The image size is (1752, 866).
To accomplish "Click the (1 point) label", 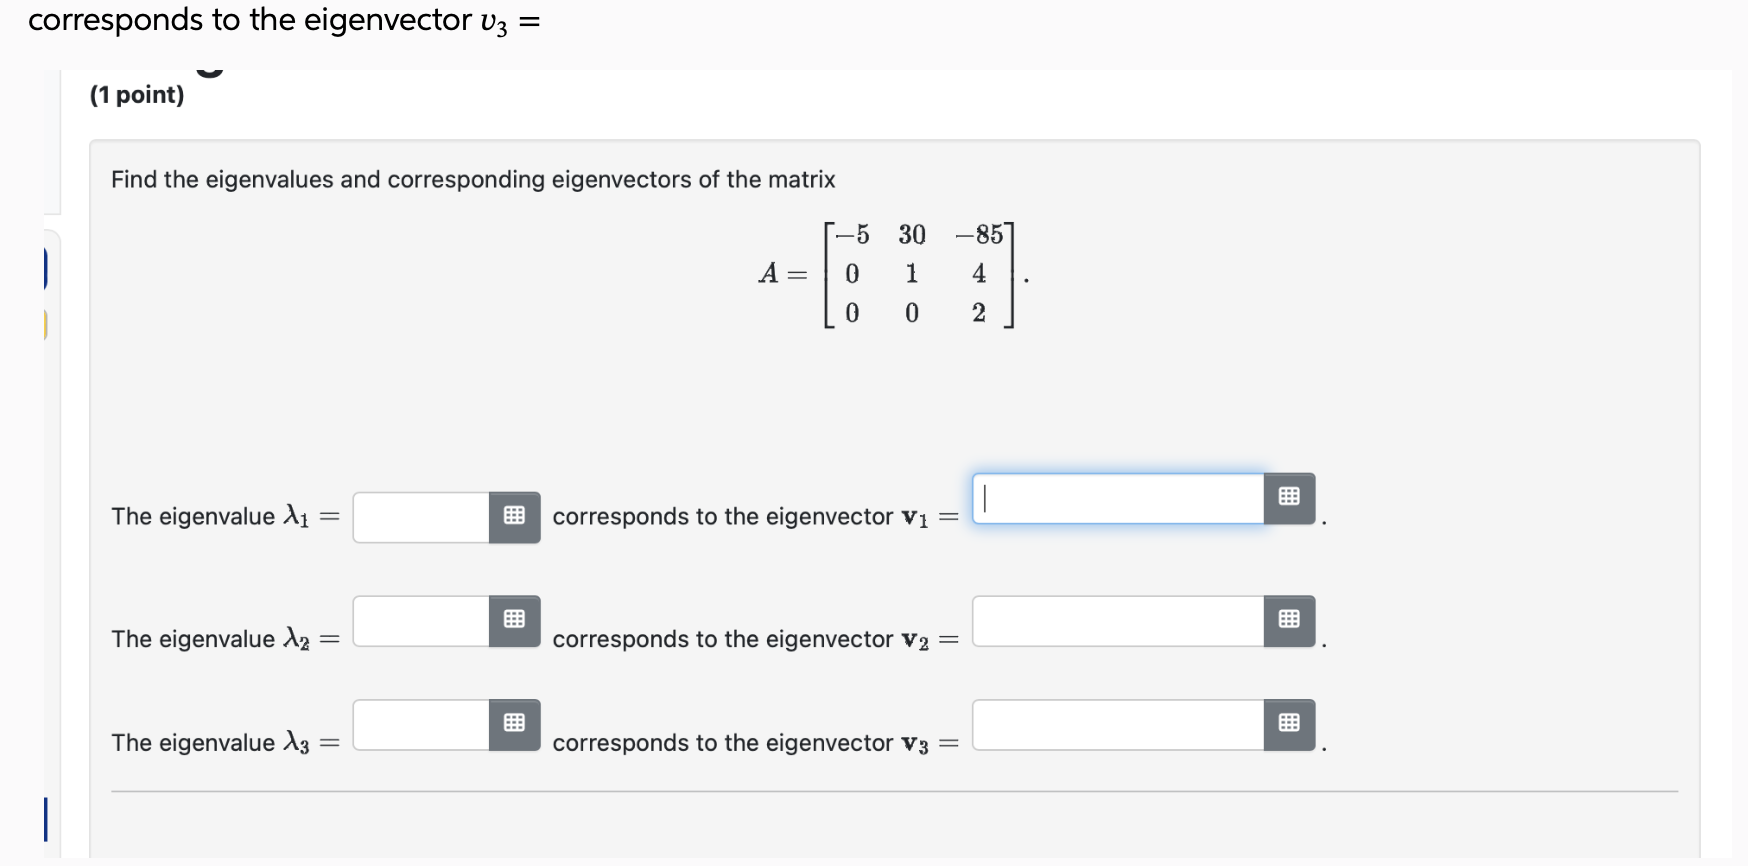I will (x=136, y=94).
